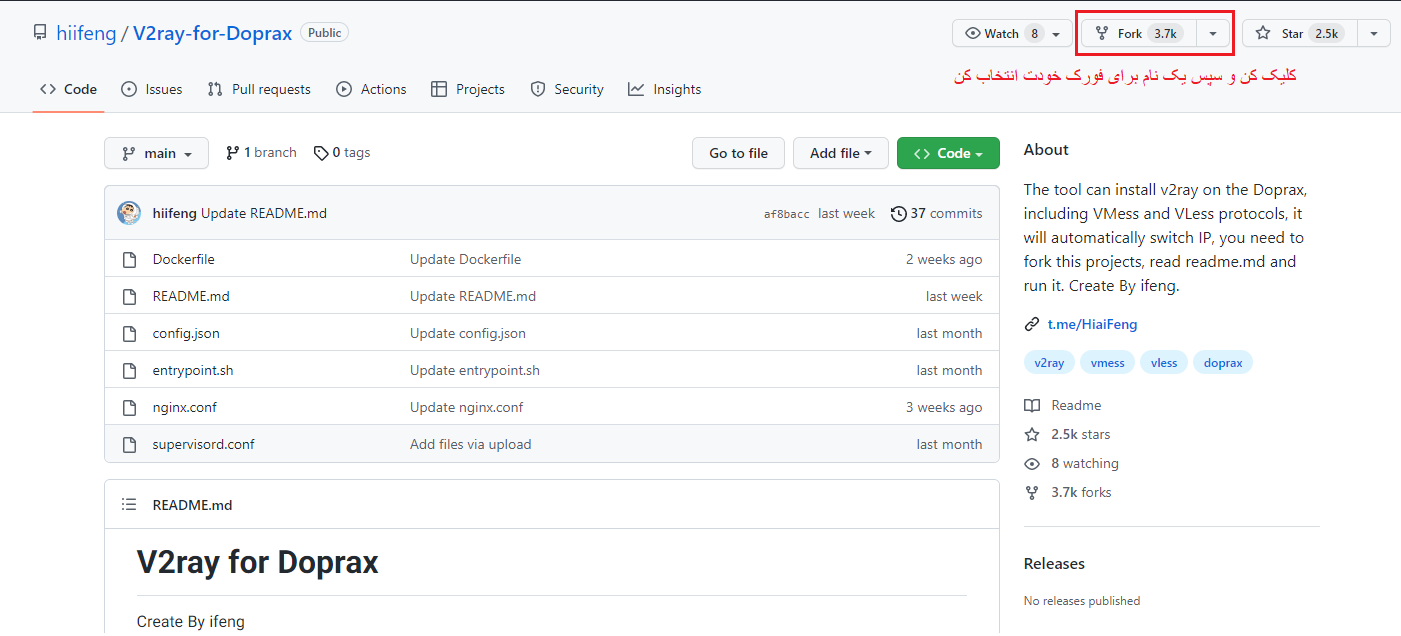This screenshot has width=1401, height=636.
Task: Open the hiifeng owner link
Action: click(86, 33)
